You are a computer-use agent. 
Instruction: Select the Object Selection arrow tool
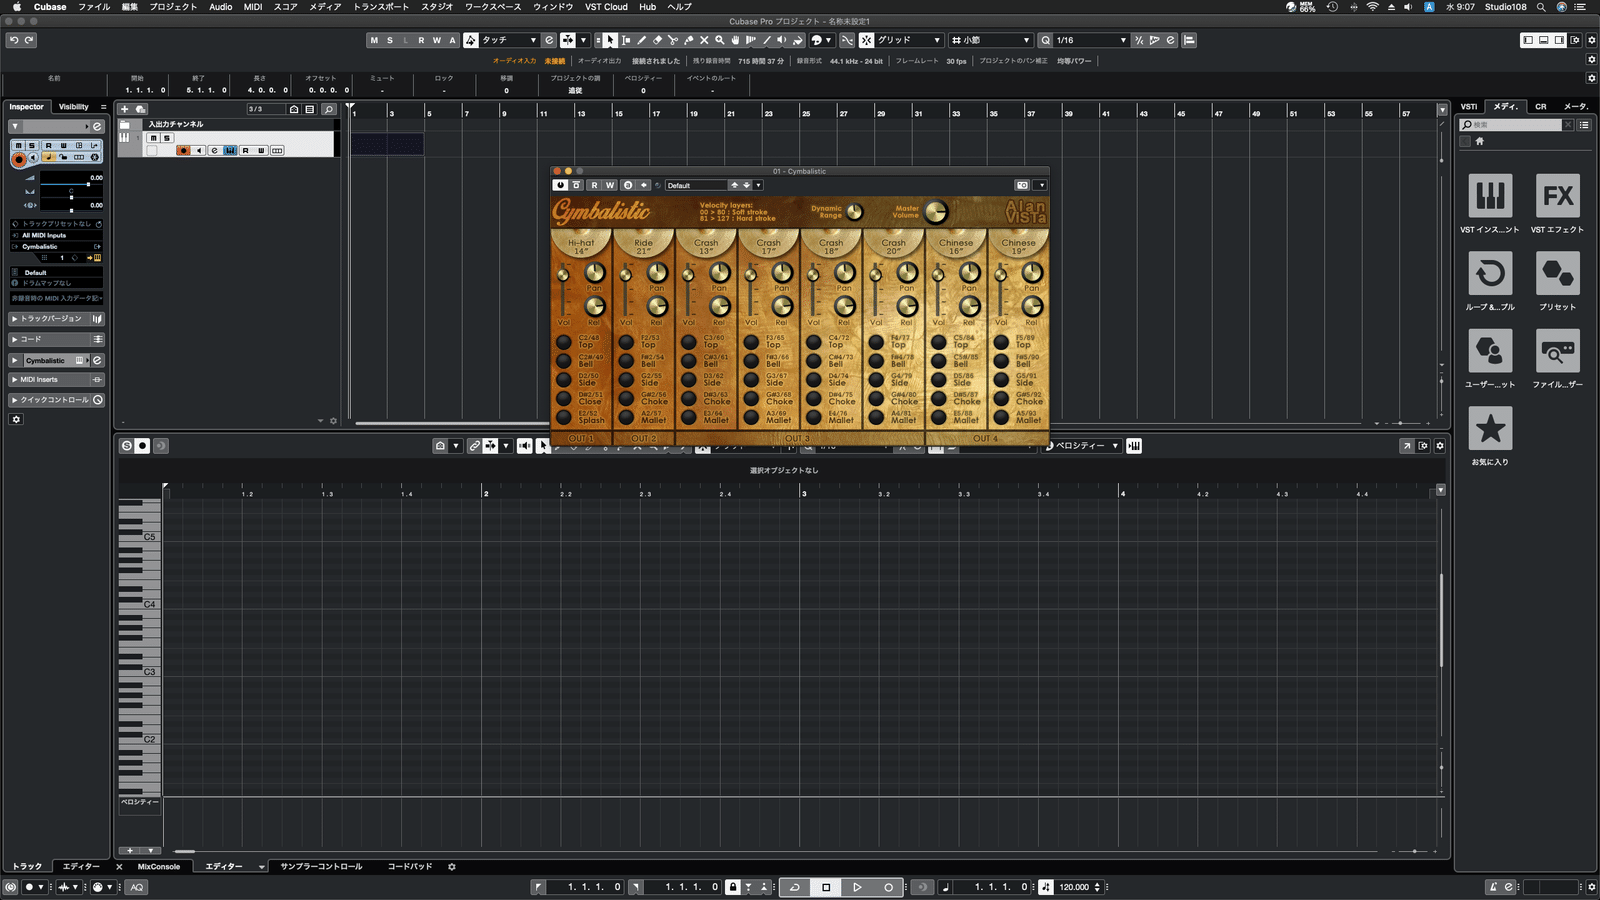tap(609, 40)
